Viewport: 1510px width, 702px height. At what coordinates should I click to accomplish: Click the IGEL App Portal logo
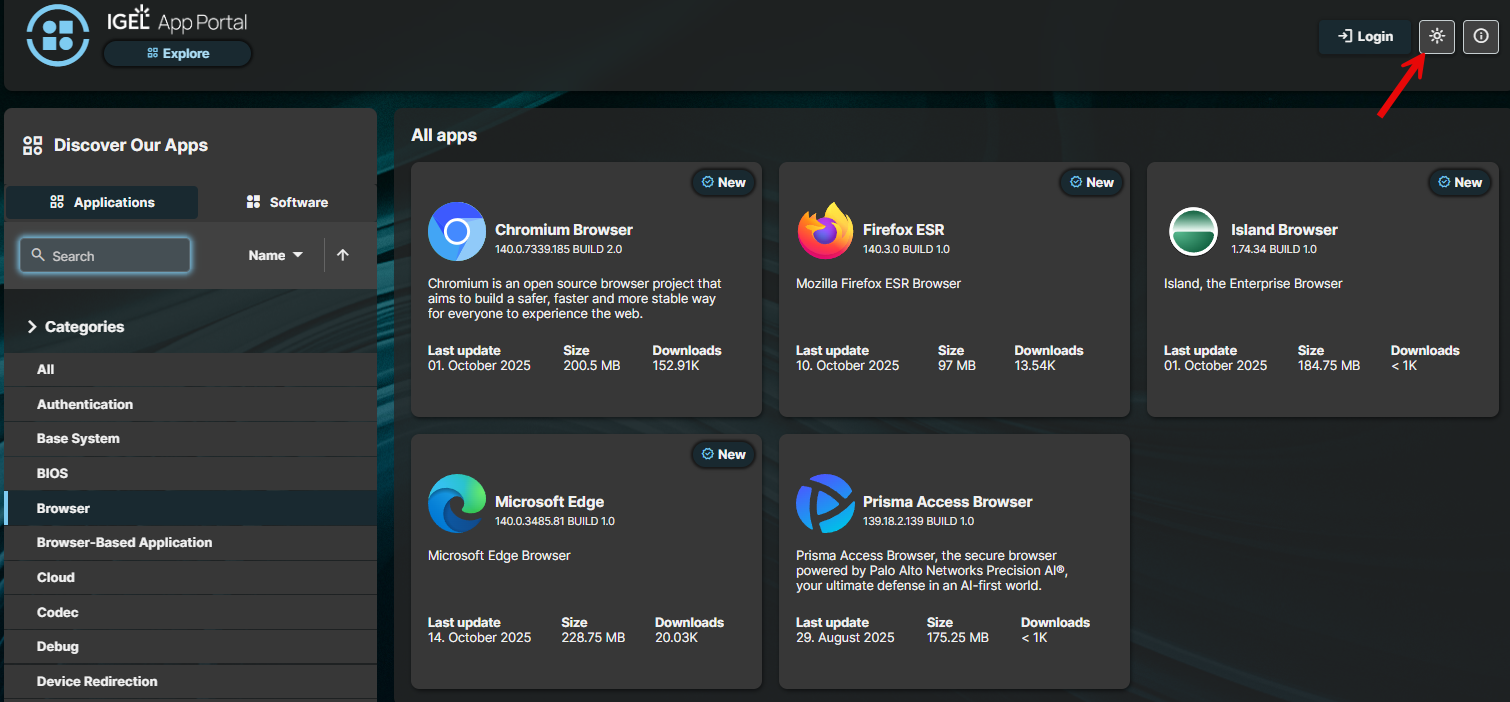(57, 35)
